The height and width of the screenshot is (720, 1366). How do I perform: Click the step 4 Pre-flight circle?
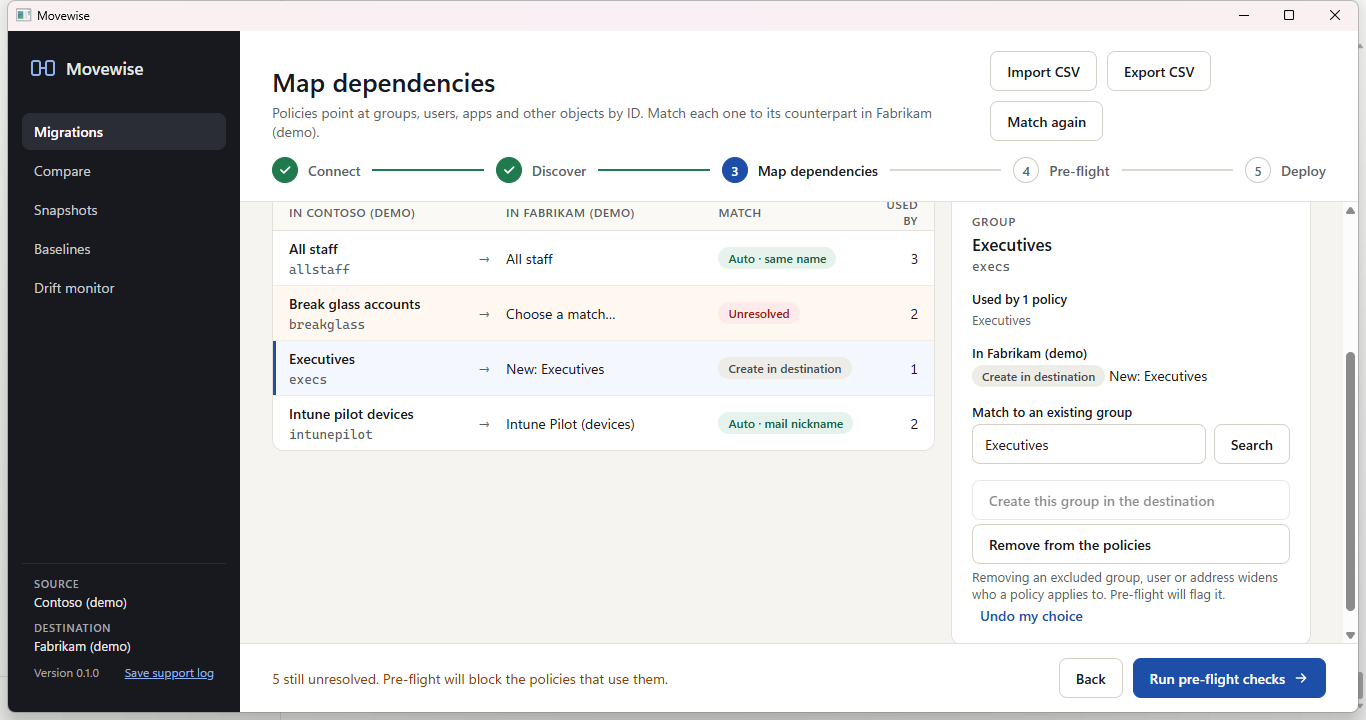coord(1025,171)
